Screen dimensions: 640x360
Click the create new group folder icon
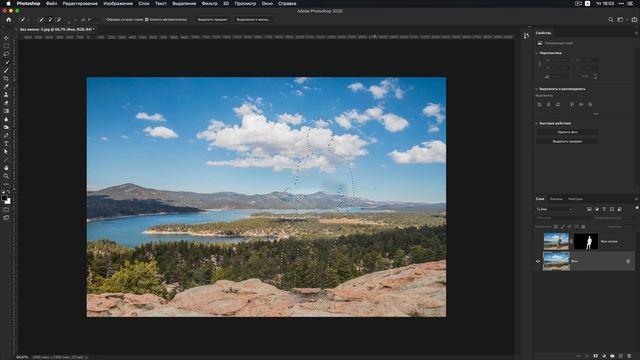coord(612,356)
